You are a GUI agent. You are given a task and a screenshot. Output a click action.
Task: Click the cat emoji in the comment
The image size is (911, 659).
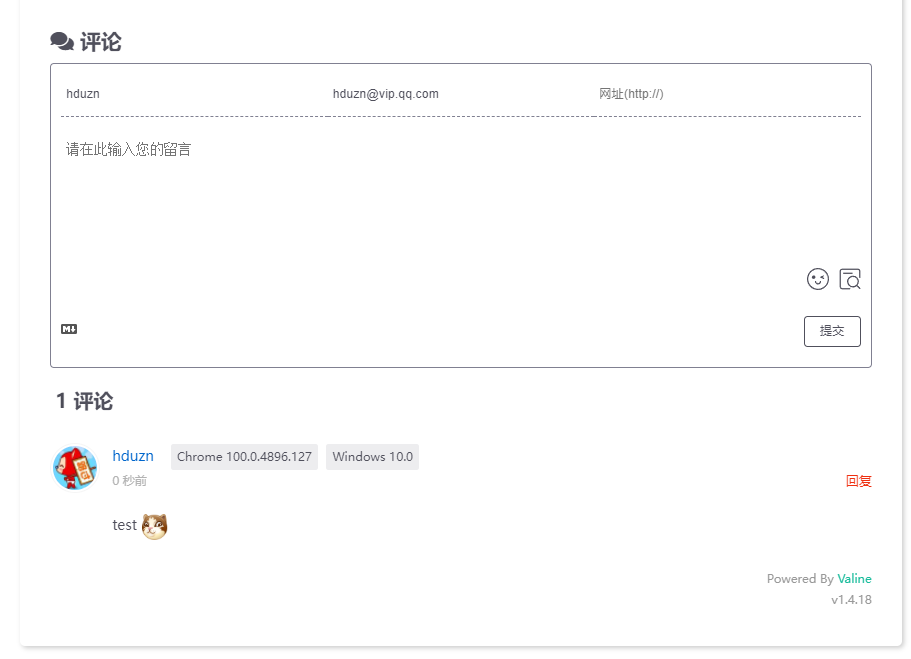(154, 526)
